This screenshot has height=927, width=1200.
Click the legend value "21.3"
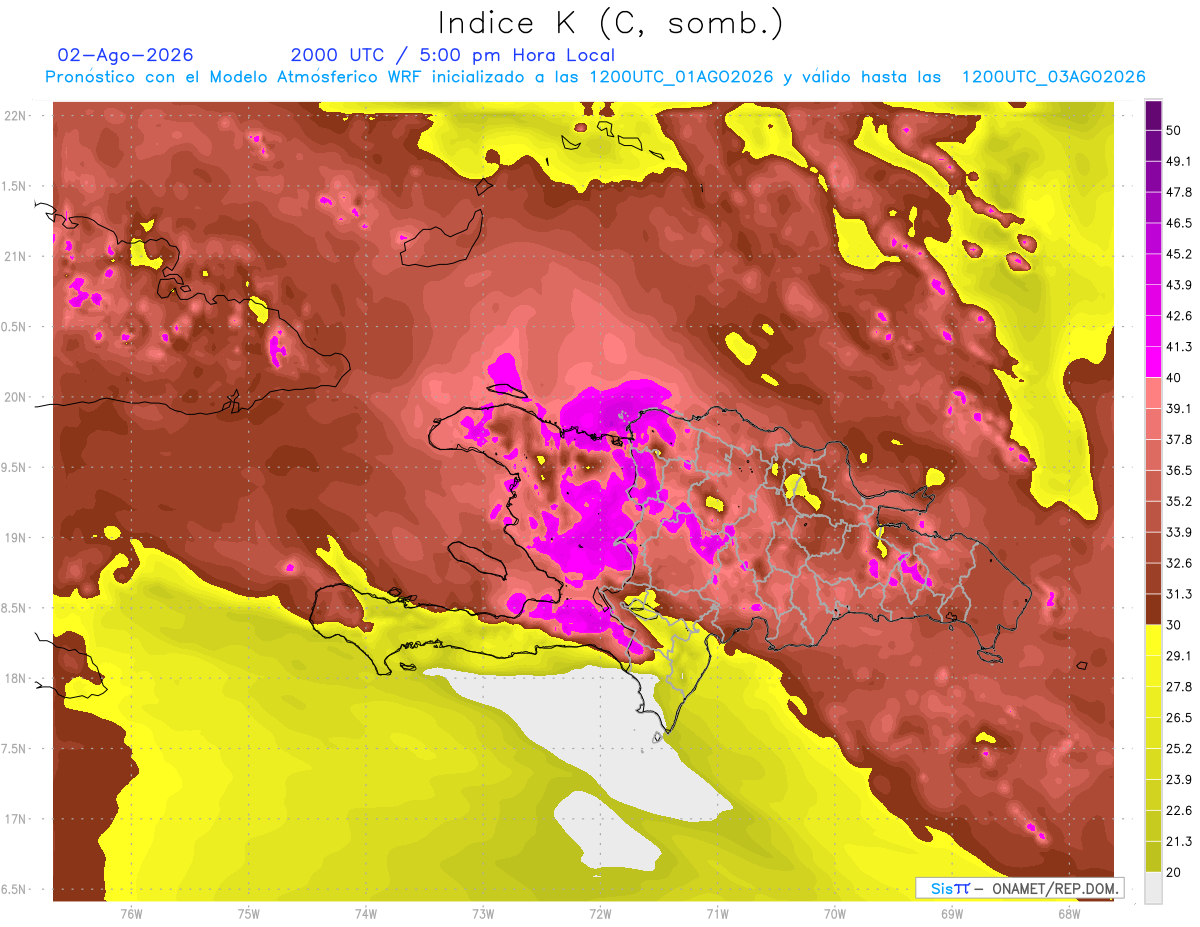[1179, 841]
